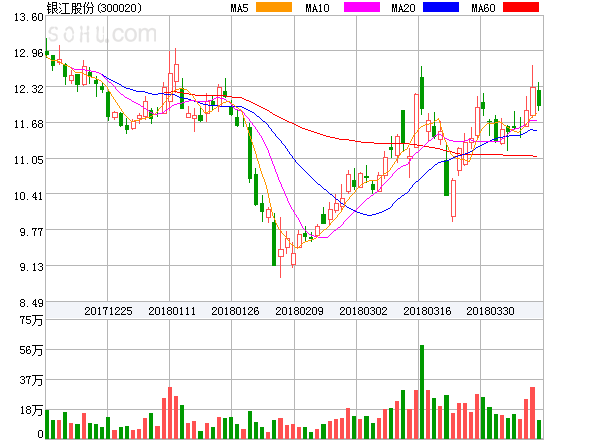Click the 8.49 price axis label
The height and width of the screenshot is (440, 600).
(31, 303)
